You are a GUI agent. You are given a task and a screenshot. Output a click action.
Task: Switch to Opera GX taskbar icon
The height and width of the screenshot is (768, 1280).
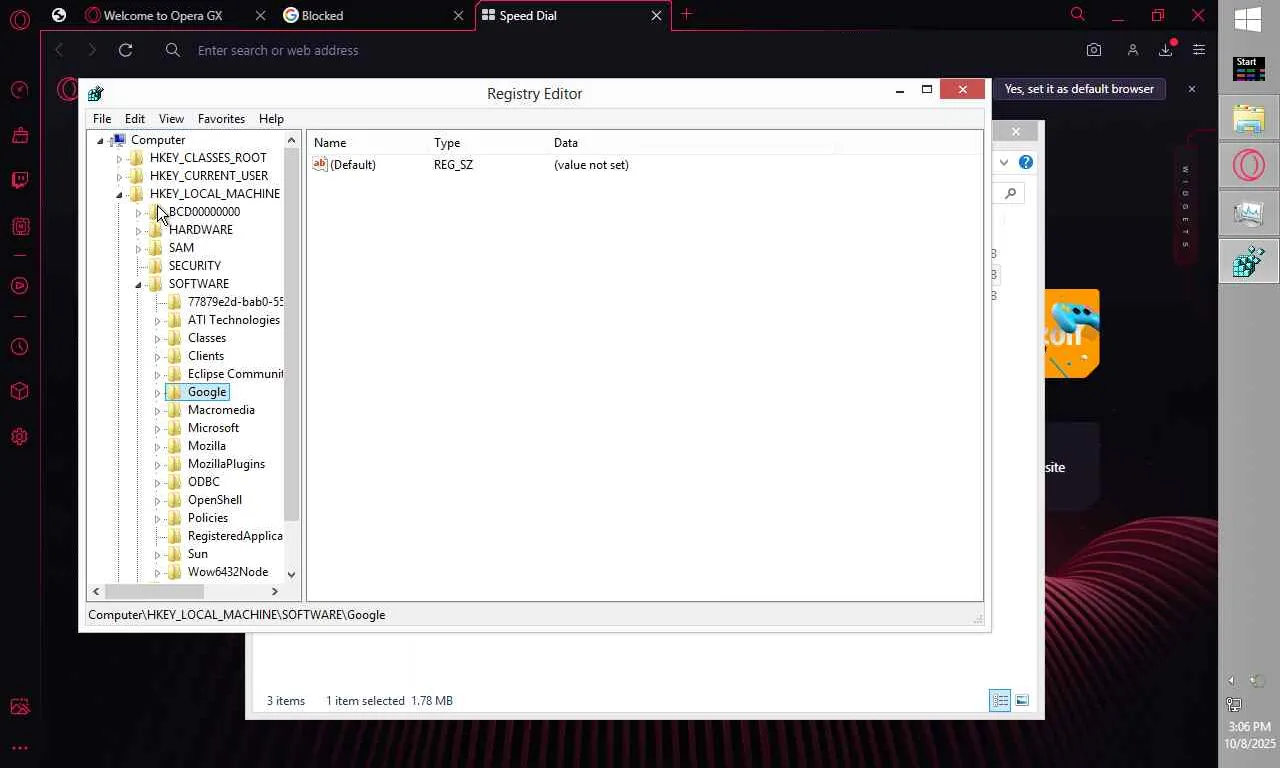[x=1249, y=165]
